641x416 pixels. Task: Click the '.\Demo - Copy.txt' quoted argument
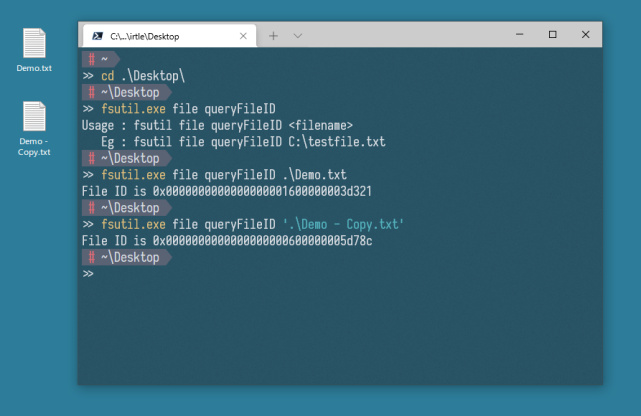tap(343, 224)
